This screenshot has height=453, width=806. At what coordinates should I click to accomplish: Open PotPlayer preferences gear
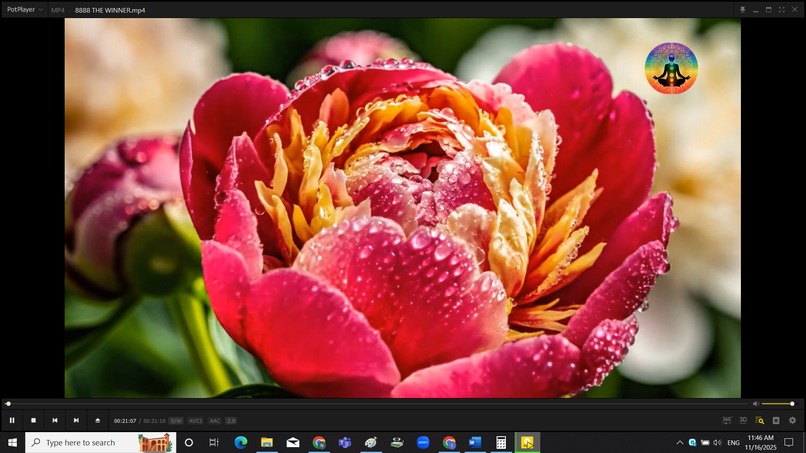[792, 421]
